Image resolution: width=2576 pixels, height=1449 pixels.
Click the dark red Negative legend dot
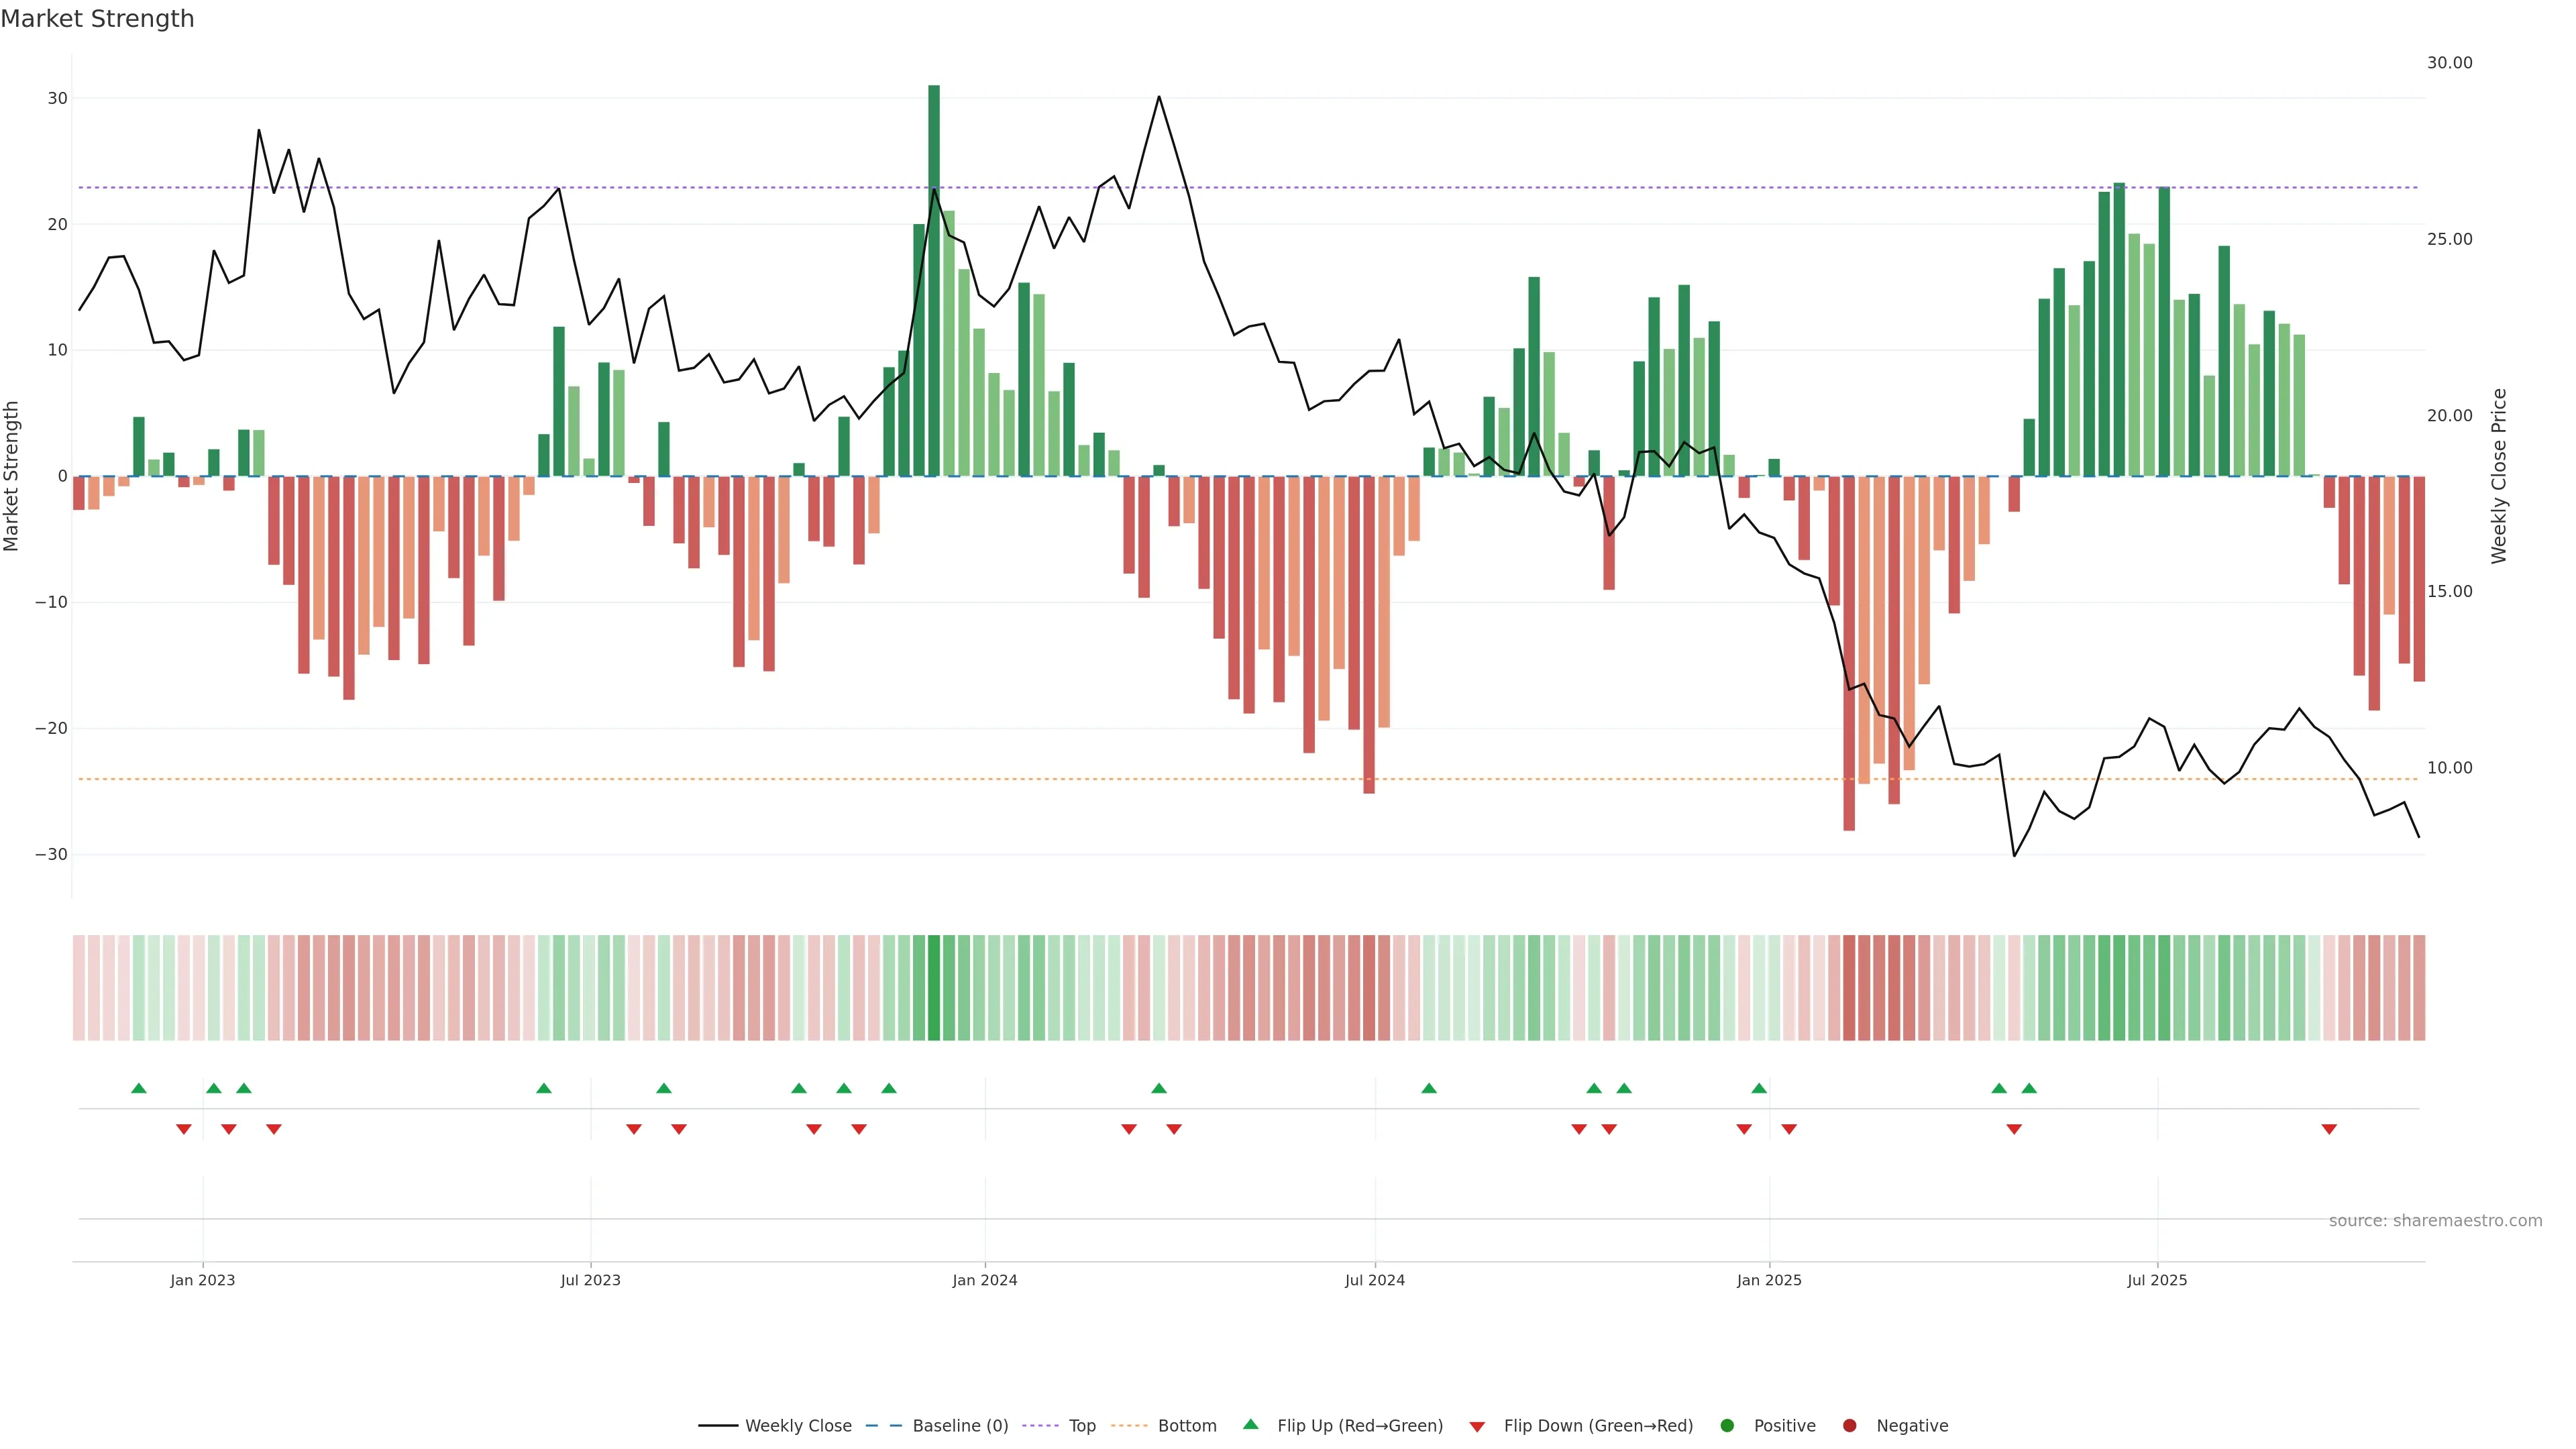coord(1849,1425)
